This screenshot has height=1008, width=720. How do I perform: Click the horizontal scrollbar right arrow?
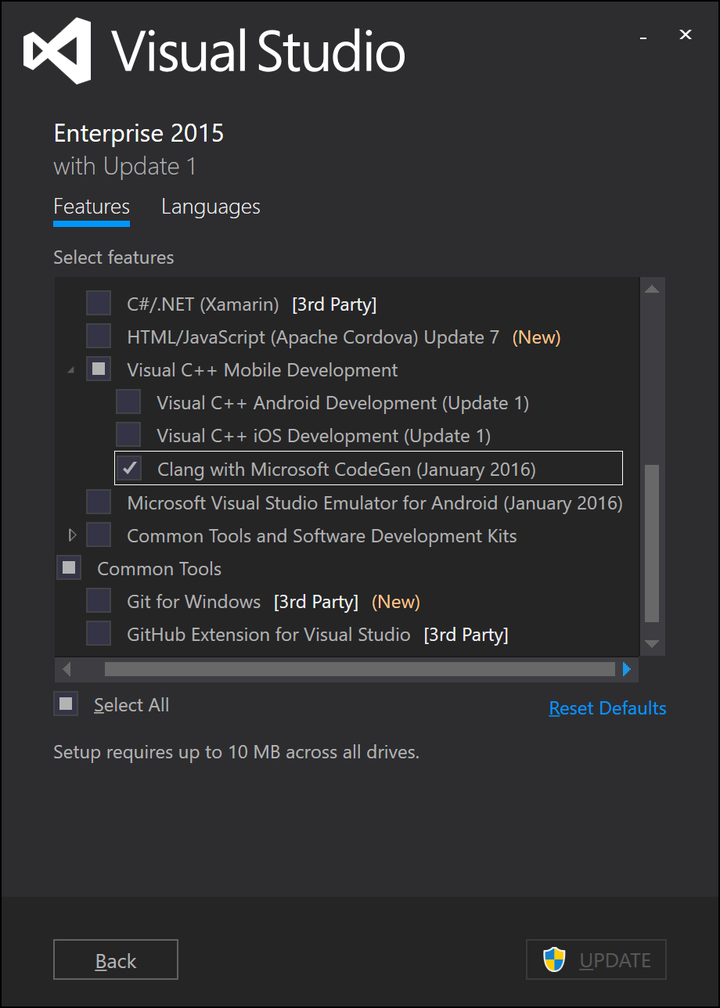tap(627, 670)
